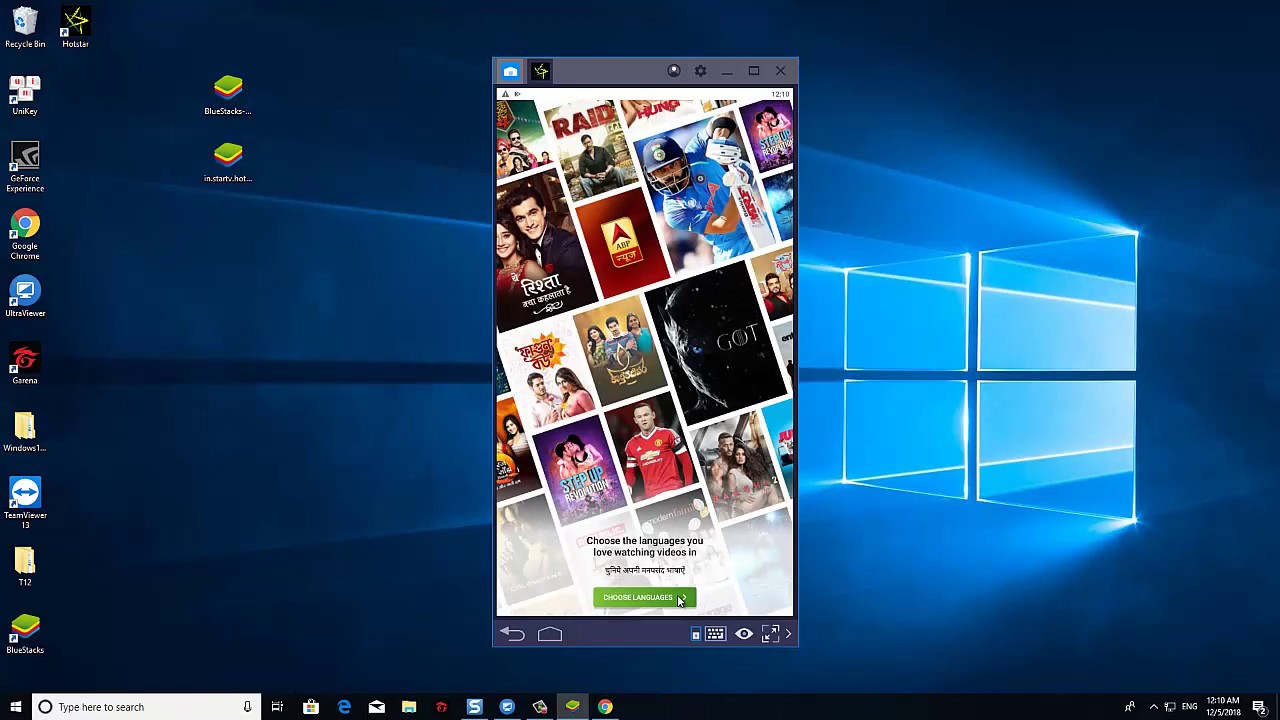
Task: Minimize the BlueStacks window
Action: (727, 71)
